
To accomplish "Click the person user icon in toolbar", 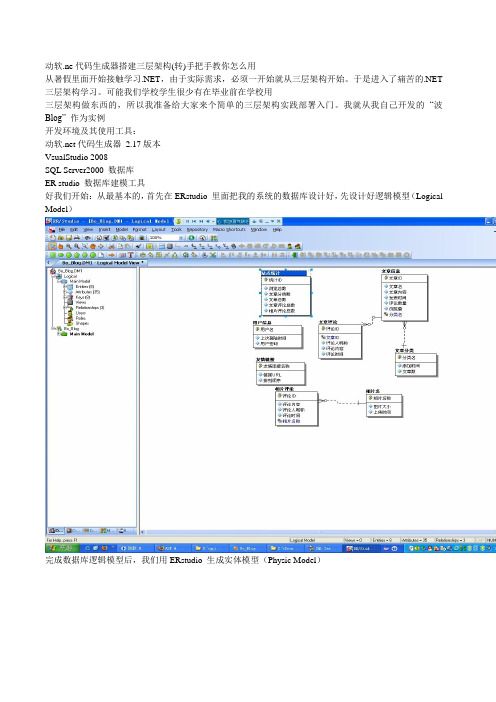I will [x=290, y=246].
